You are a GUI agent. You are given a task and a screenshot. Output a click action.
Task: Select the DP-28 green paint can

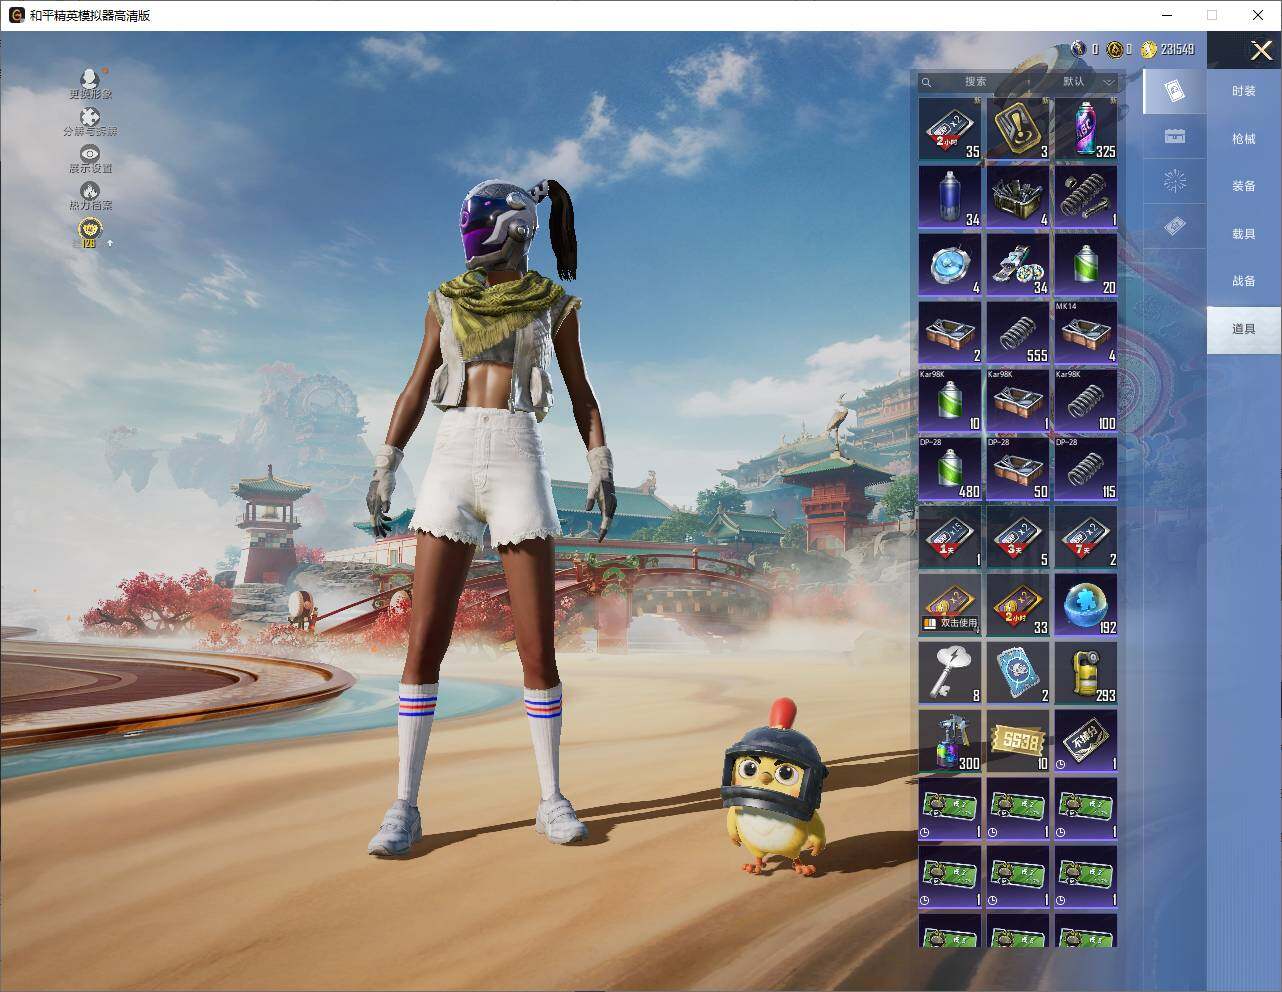point(950,469)
